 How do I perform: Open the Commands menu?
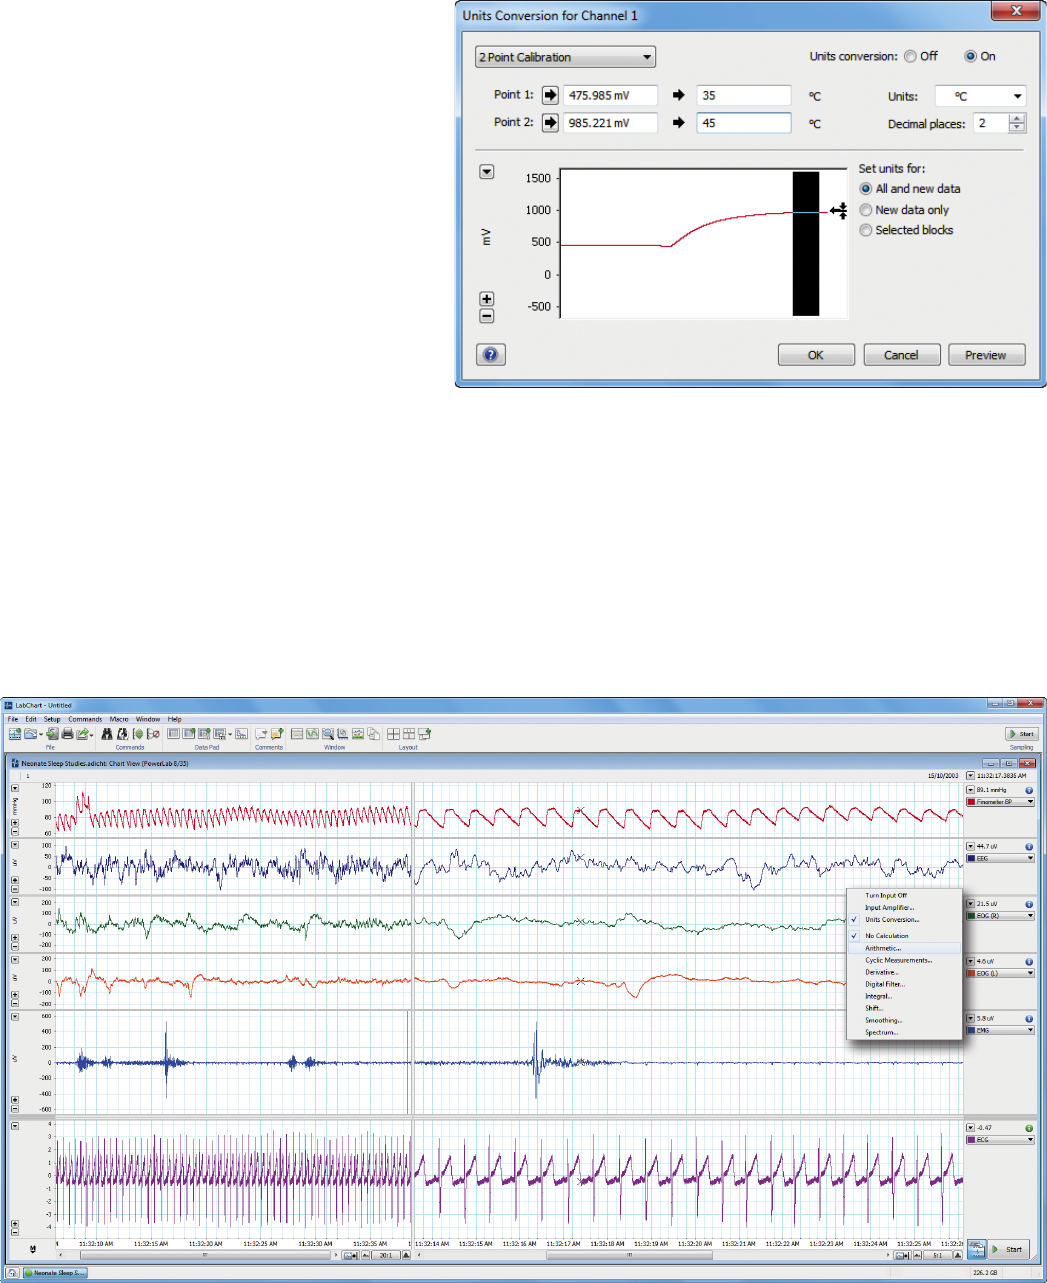85,719
